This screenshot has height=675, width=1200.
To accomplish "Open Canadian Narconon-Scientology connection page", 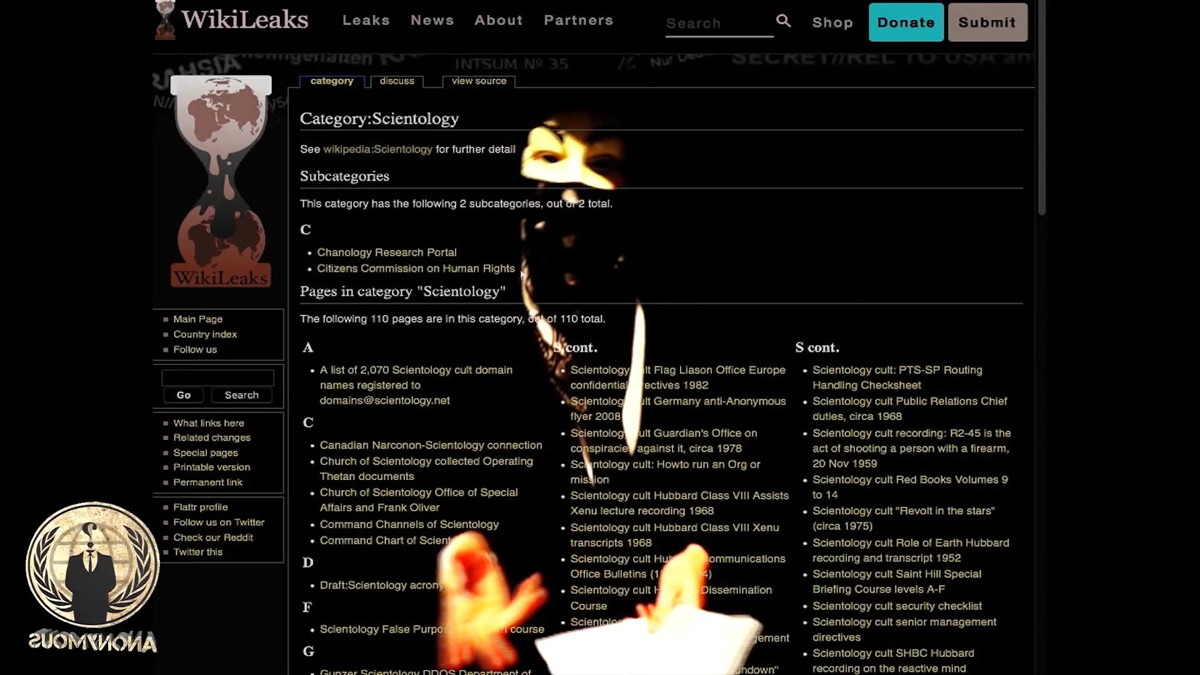I will (431, 445).
